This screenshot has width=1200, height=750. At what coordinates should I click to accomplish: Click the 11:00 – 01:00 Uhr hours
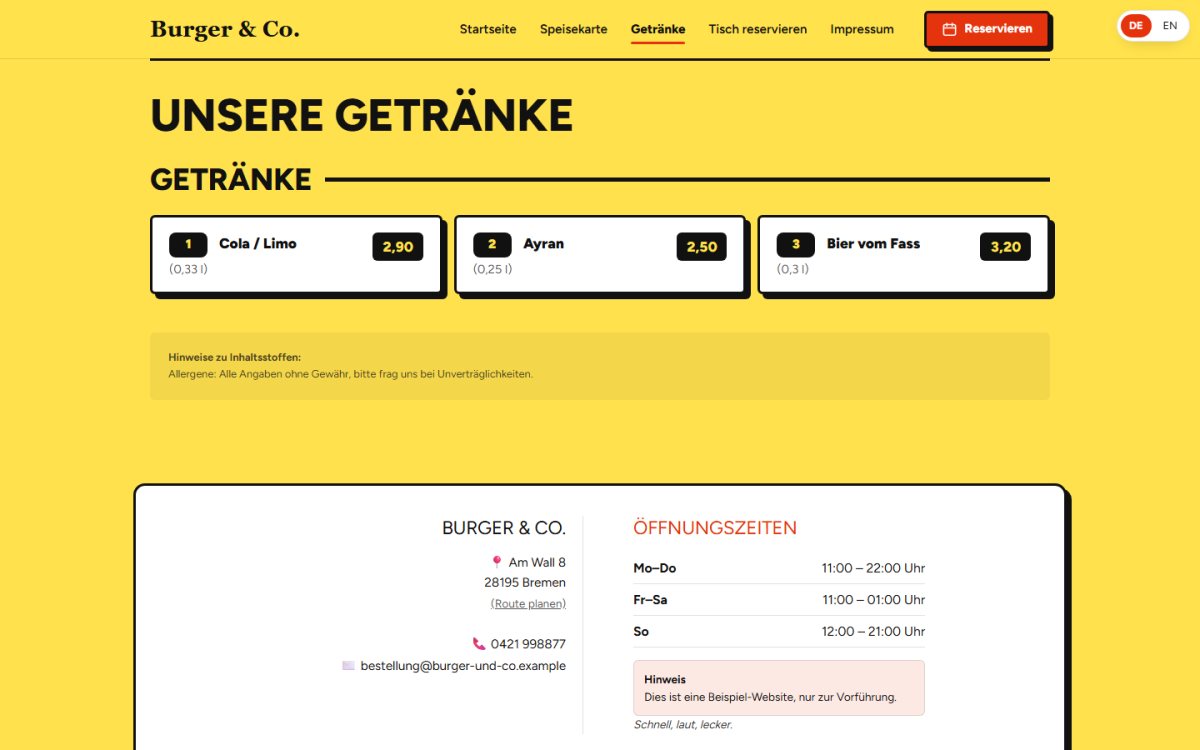click(x=874, y=600)
